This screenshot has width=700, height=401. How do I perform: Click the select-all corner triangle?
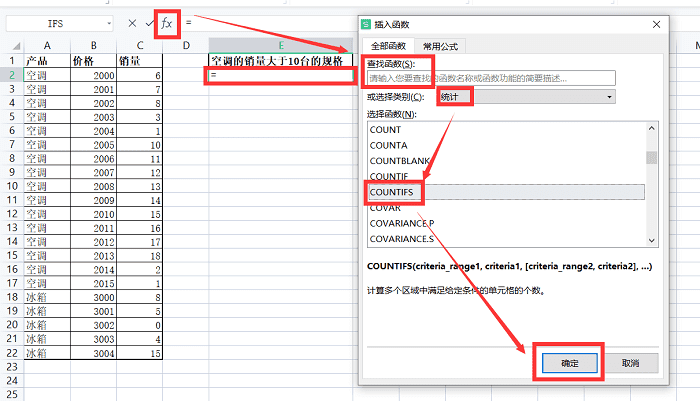[17, 46]
